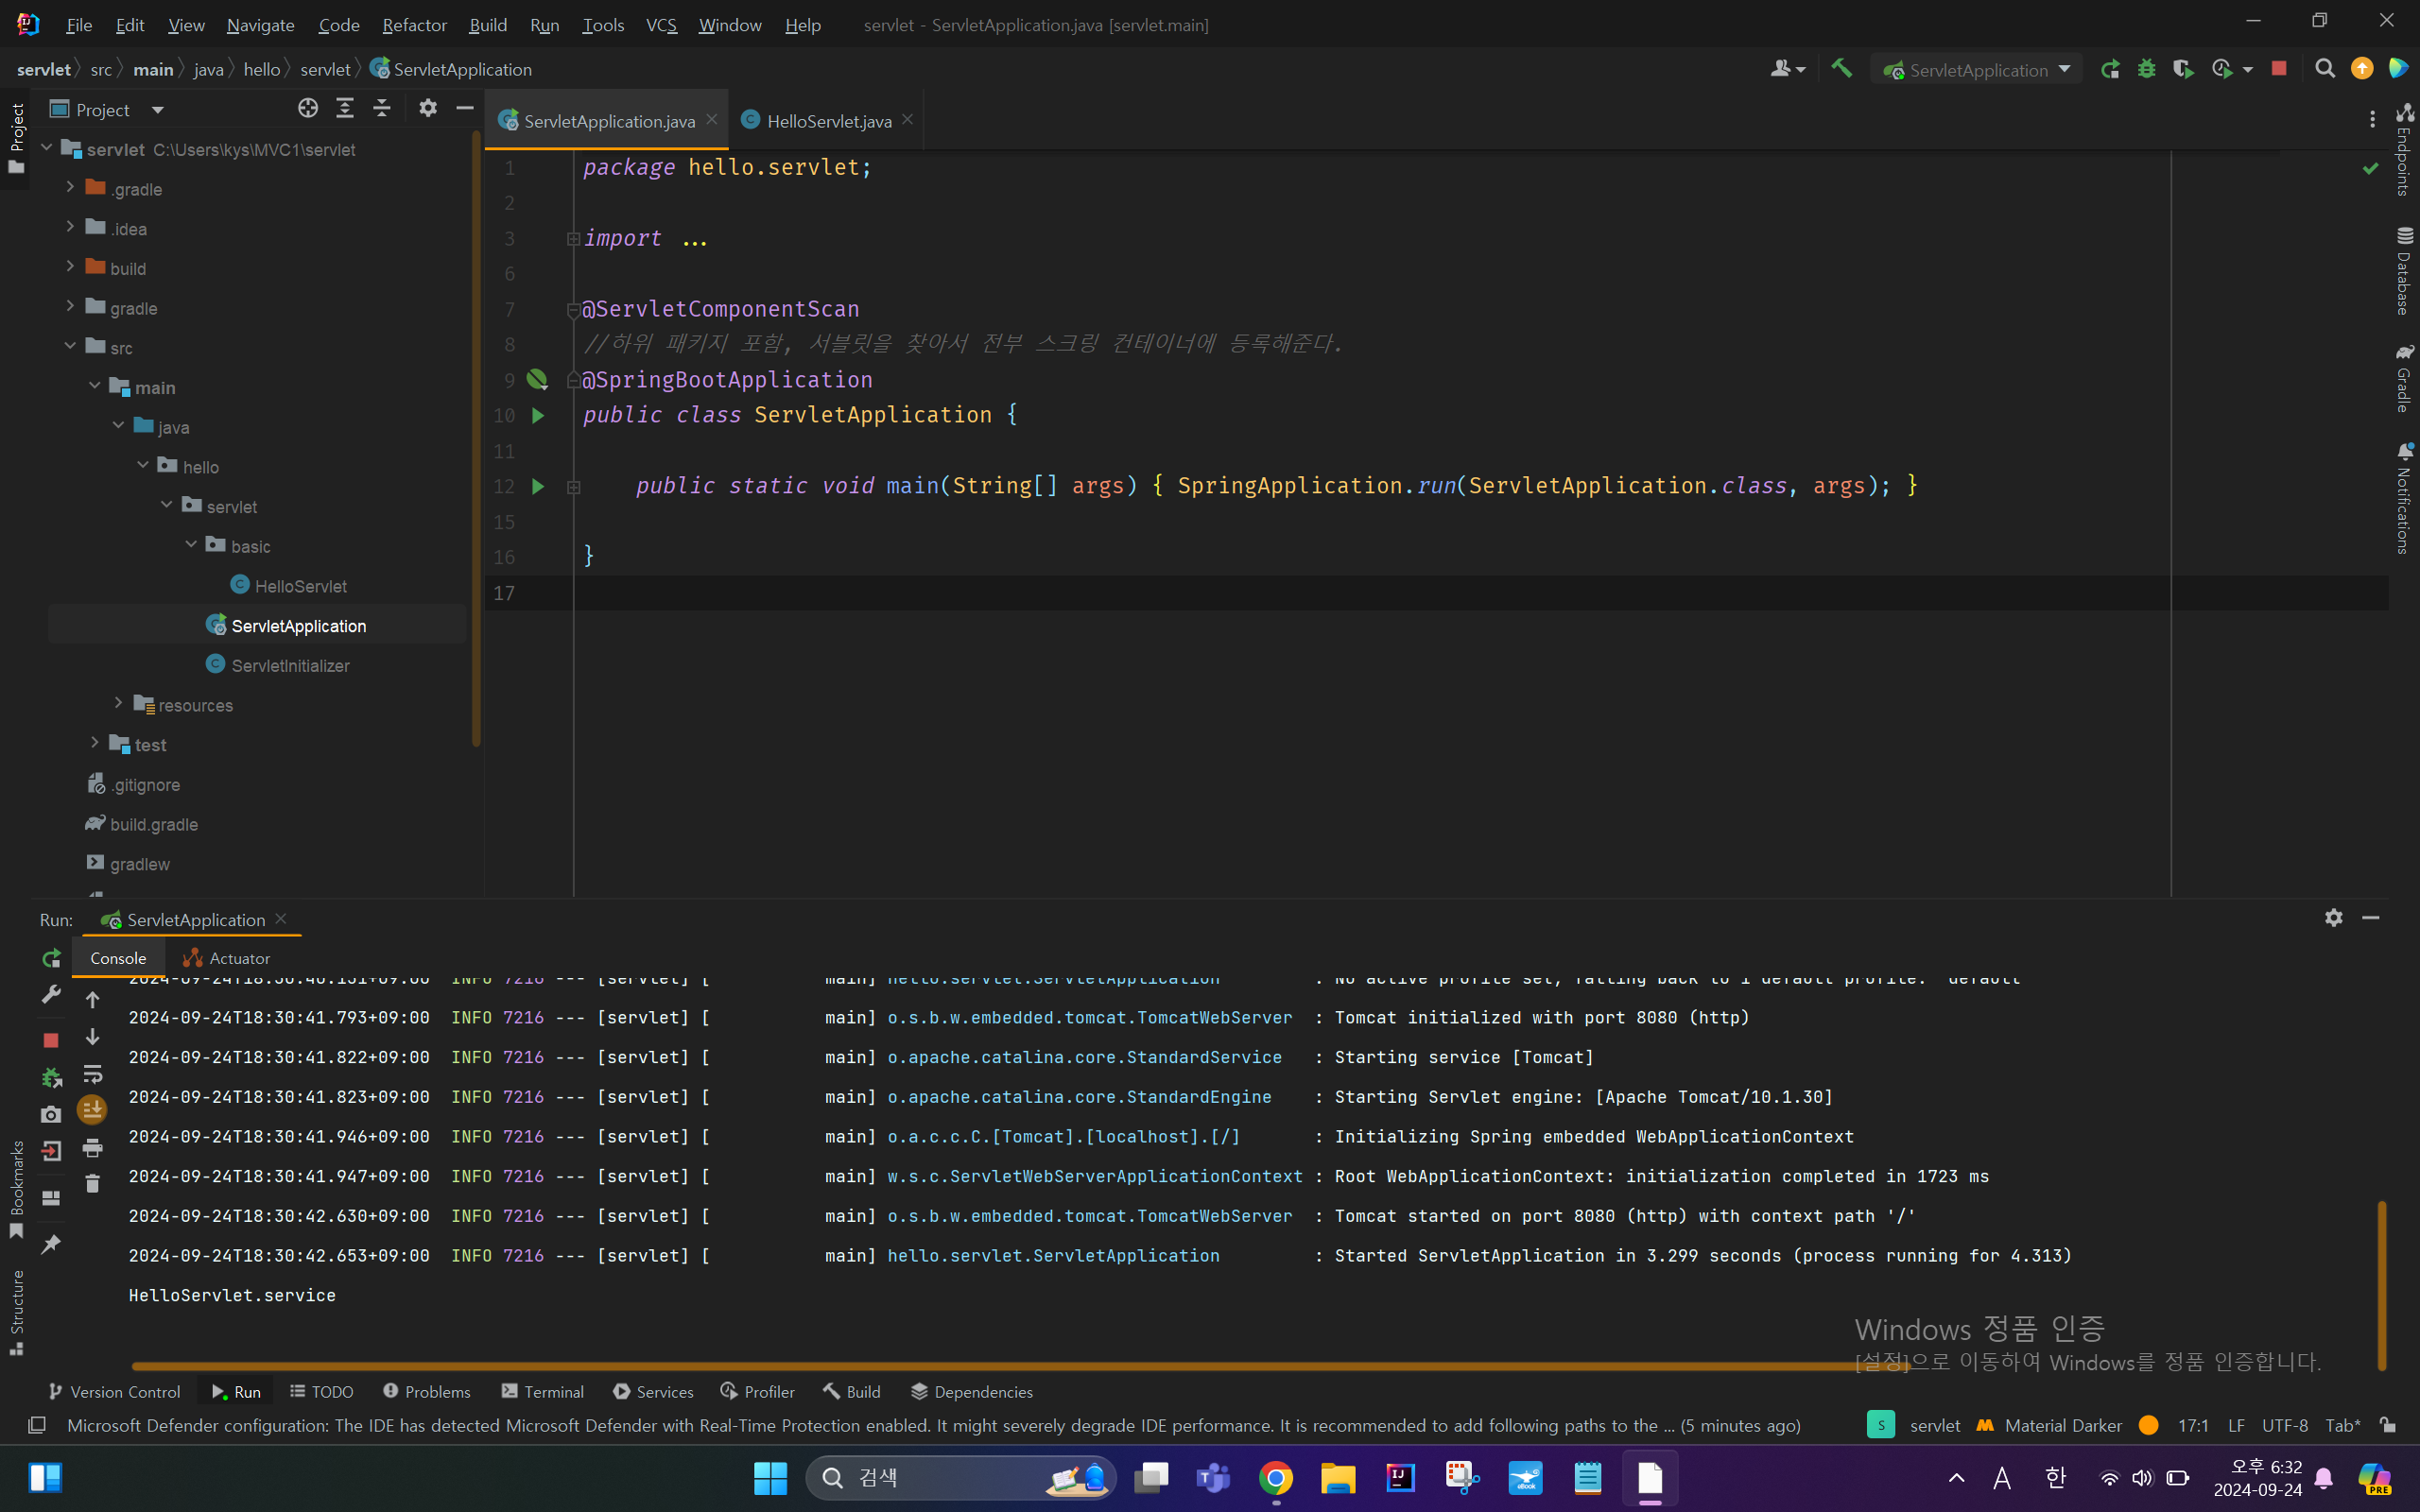This screenshot has width=2420, height=1512.
Task: Click the console horizontal scrollbar
Action: click(x=1000, y=1365)
